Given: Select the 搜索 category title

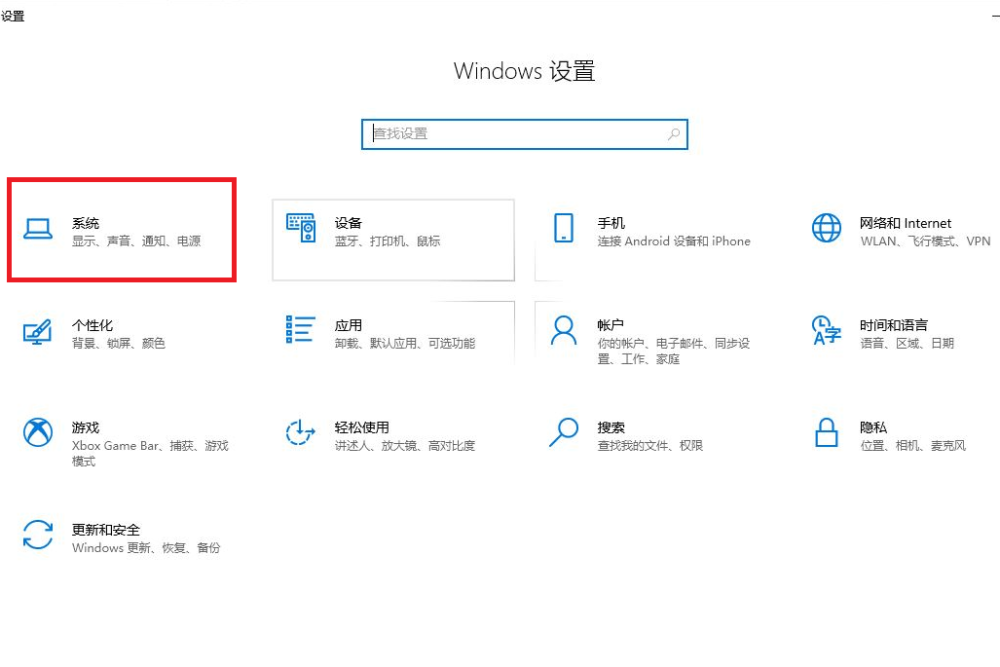Looking at the screenshot, I should pos(611,427).
